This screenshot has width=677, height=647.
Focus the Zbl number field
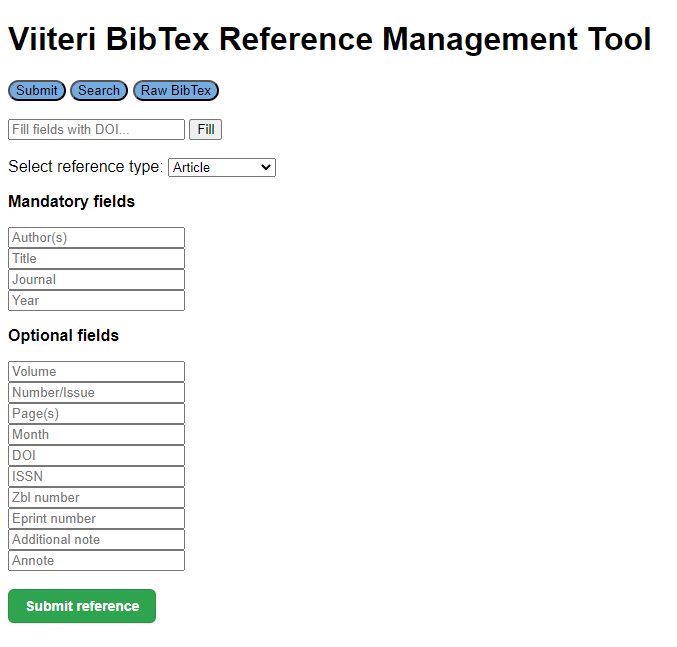coord(96,498)
